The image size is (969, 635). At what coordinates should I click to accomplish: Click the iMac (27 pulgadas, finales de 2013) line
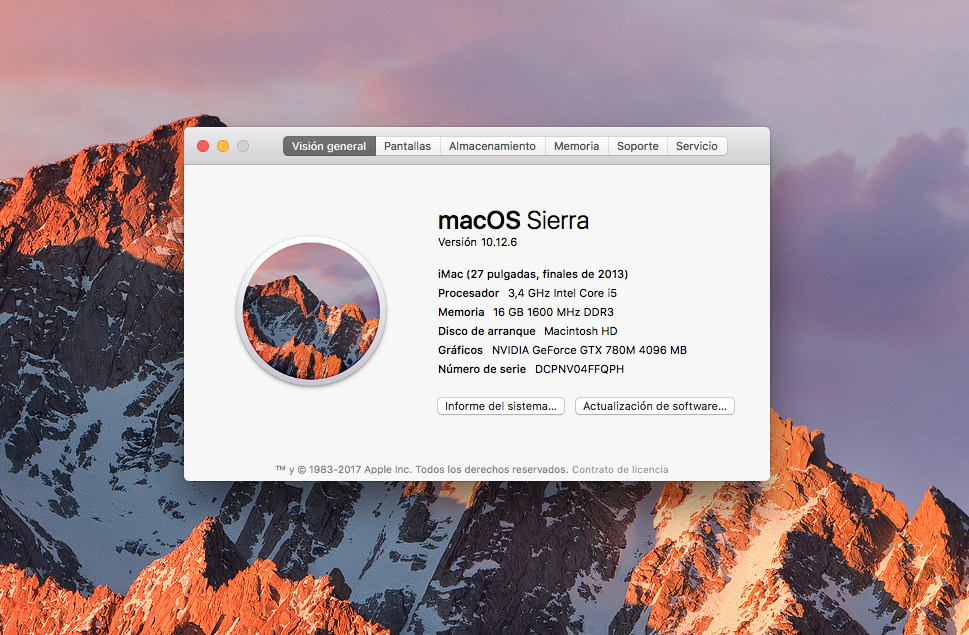533,274
